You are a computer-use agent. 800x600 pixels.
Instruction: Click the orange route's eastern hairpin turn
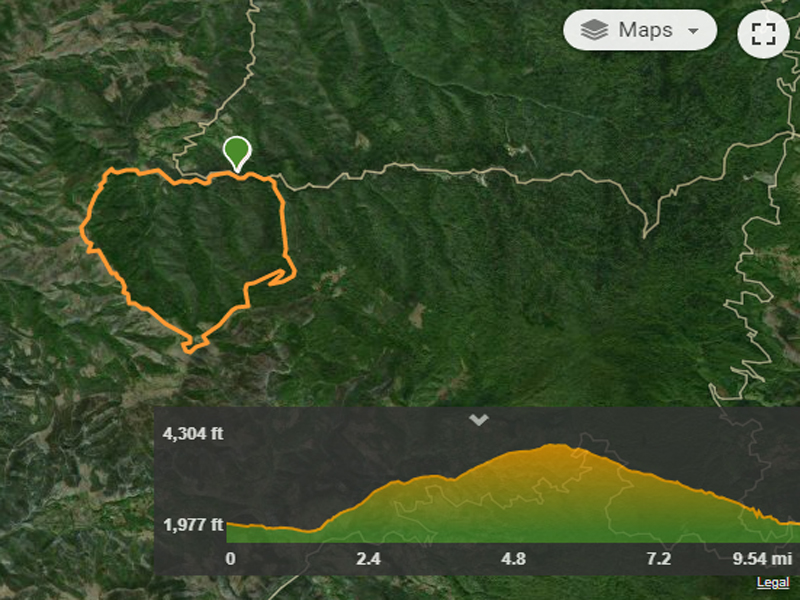[291, 273]
